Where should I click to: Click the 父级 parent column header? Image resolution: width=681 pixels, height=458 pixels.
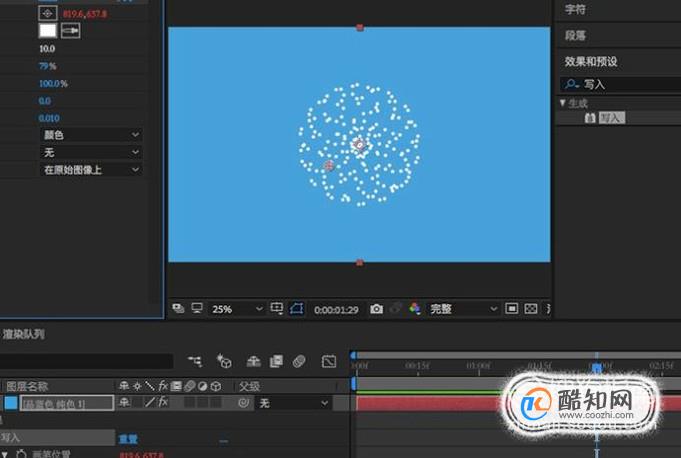pos(249,386)
